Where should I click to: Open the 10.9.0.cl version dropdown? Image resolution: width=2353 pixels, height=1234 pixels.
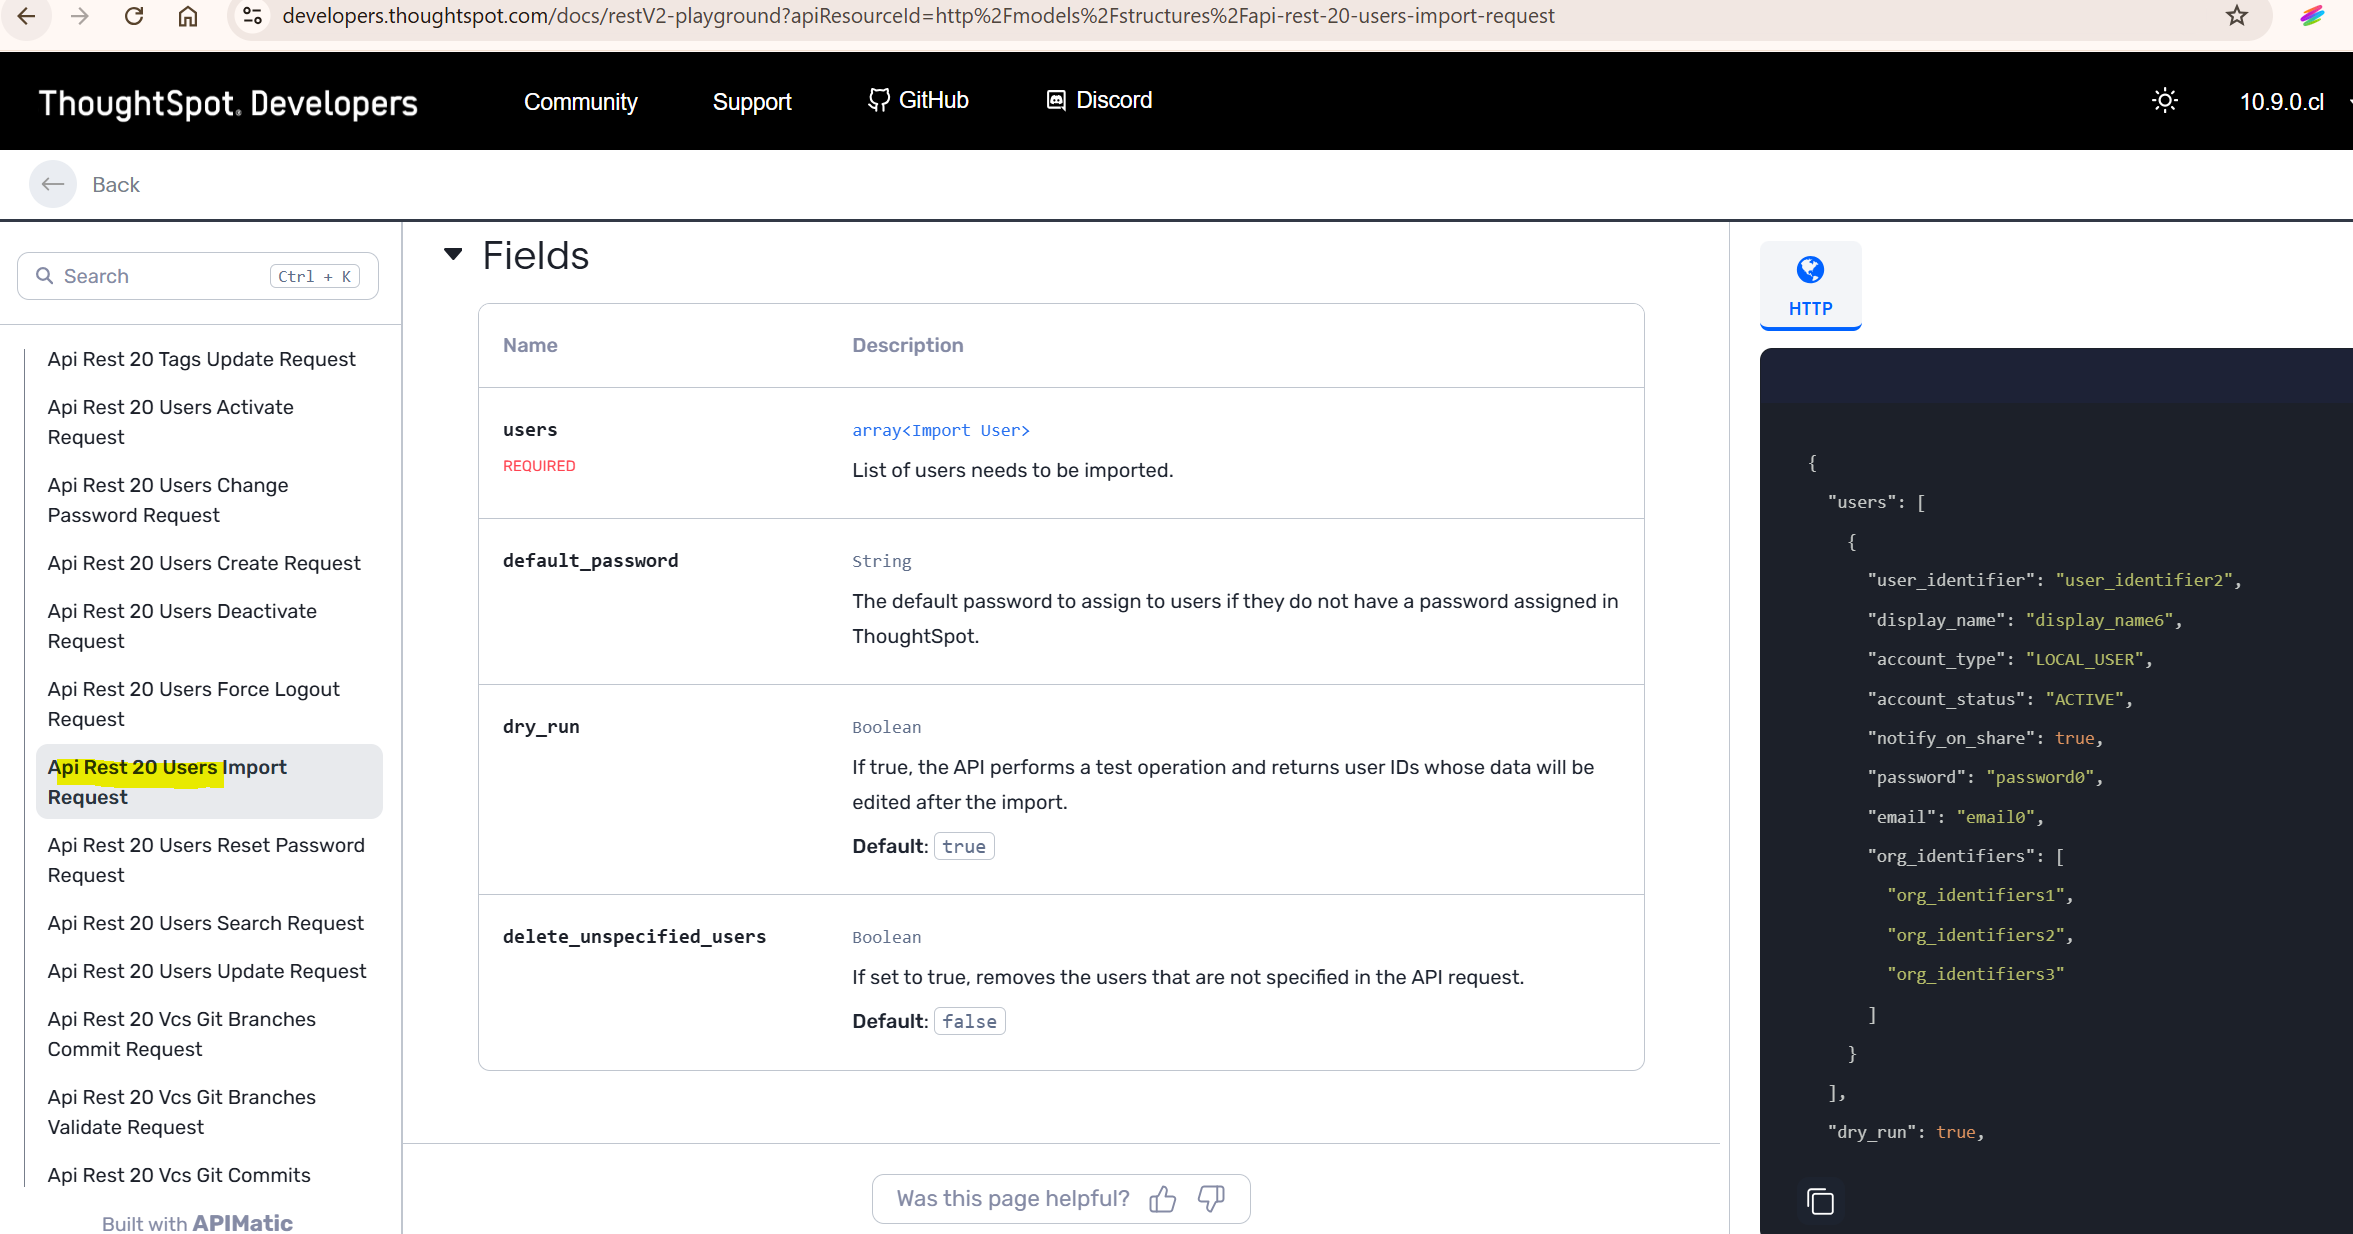pos(2294,101)
